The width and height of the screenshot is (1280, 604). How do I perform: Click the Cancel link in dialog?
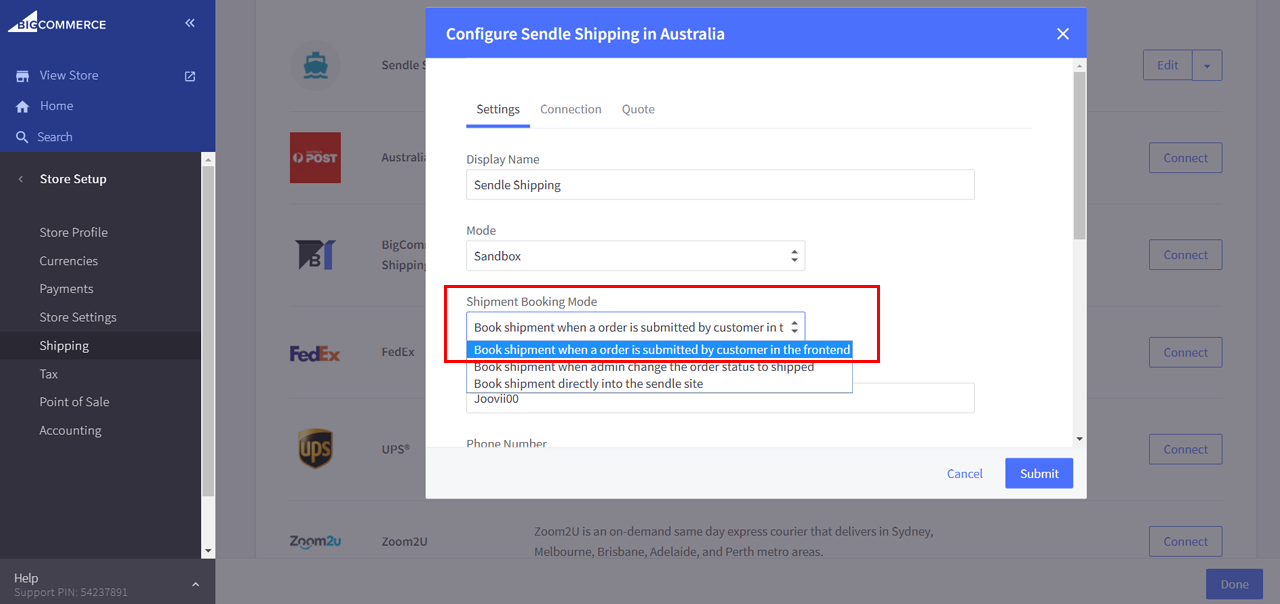(x=964, y=474)
